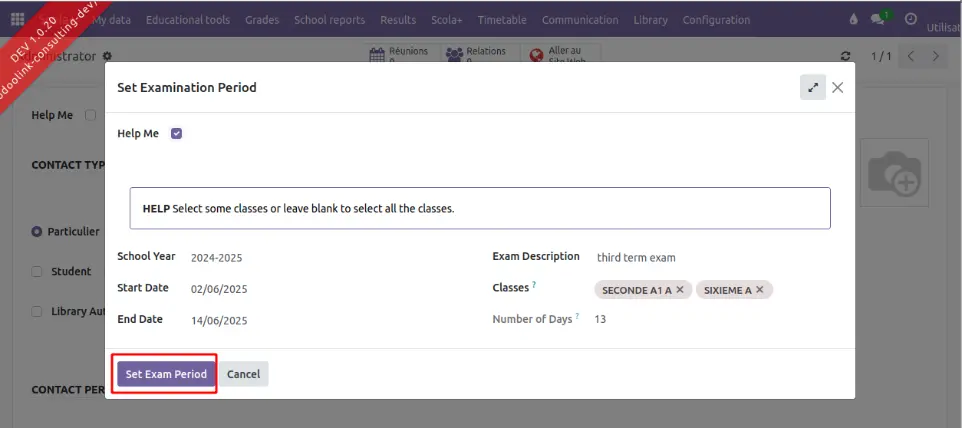Expand the dialog to full screen

pos(812,87)
